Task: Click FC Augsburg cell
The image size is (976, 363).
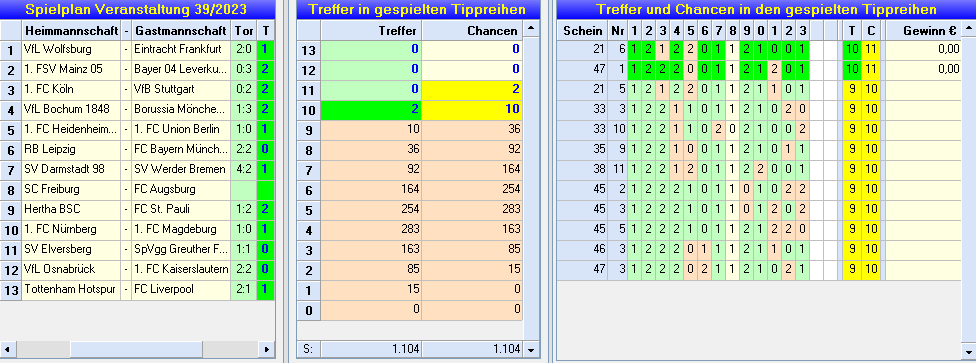Action: pos(181,189)
